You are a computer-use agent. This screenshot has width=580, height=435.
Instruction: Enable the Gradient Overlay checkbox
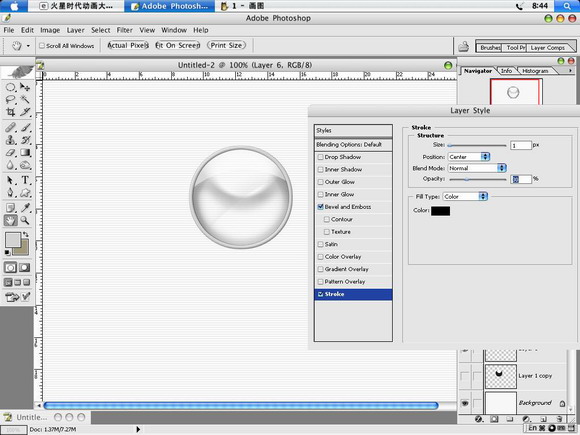point(321,269)
